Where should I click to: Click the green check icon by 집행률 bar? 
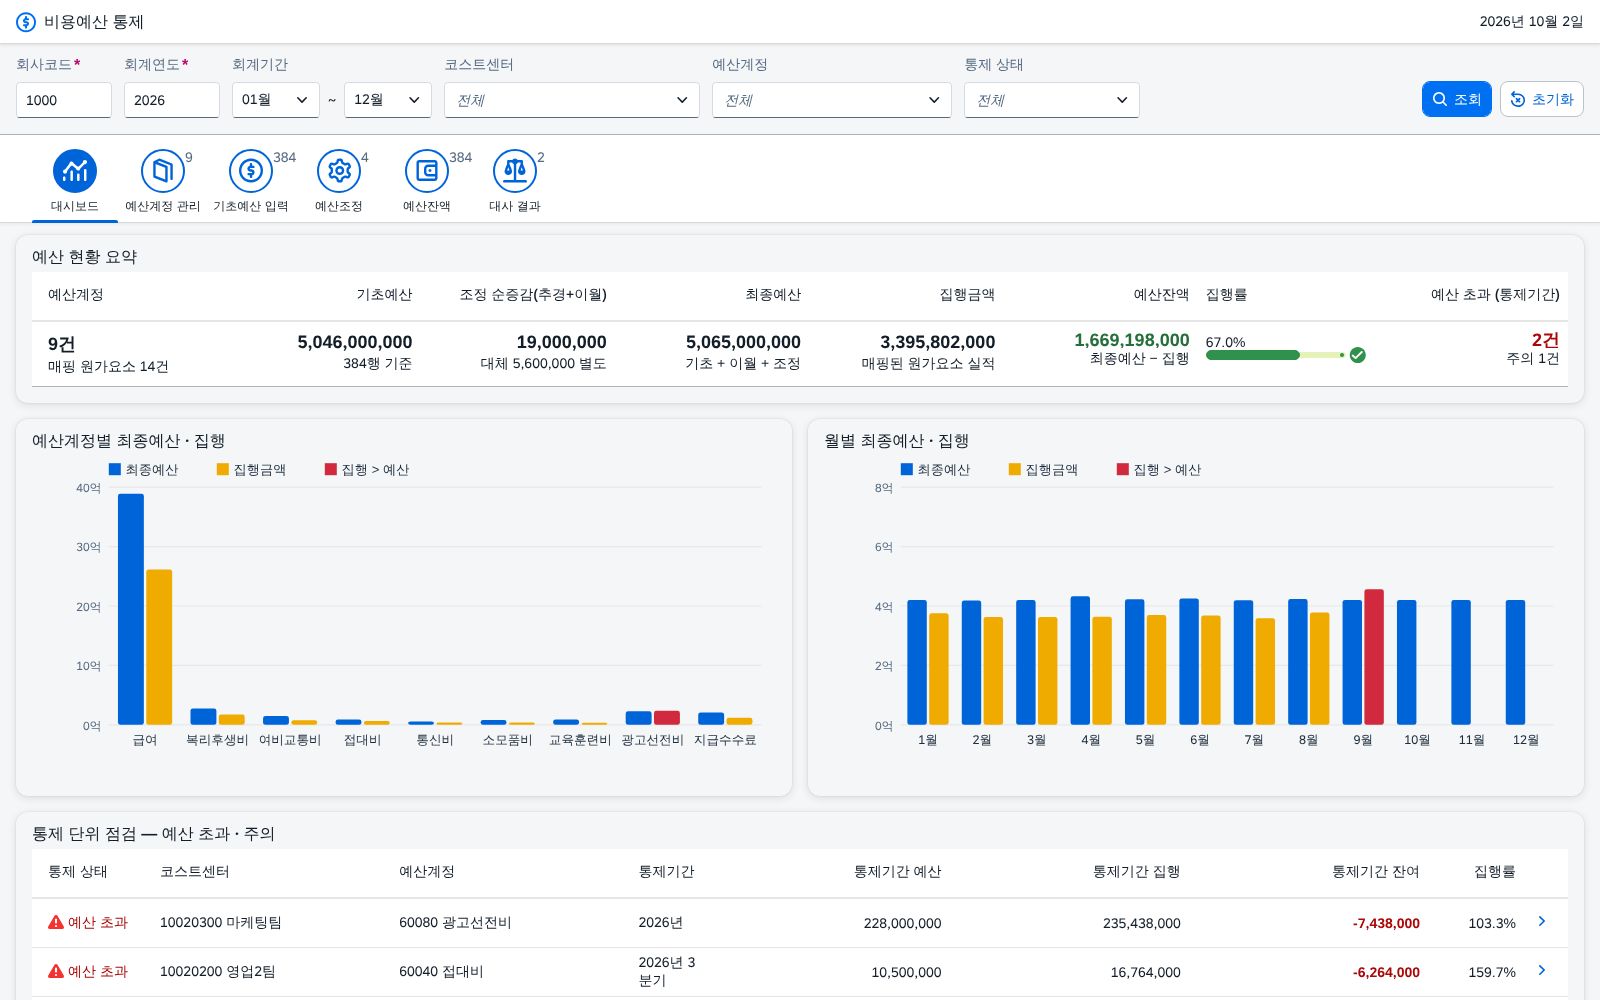point(1357,355)
